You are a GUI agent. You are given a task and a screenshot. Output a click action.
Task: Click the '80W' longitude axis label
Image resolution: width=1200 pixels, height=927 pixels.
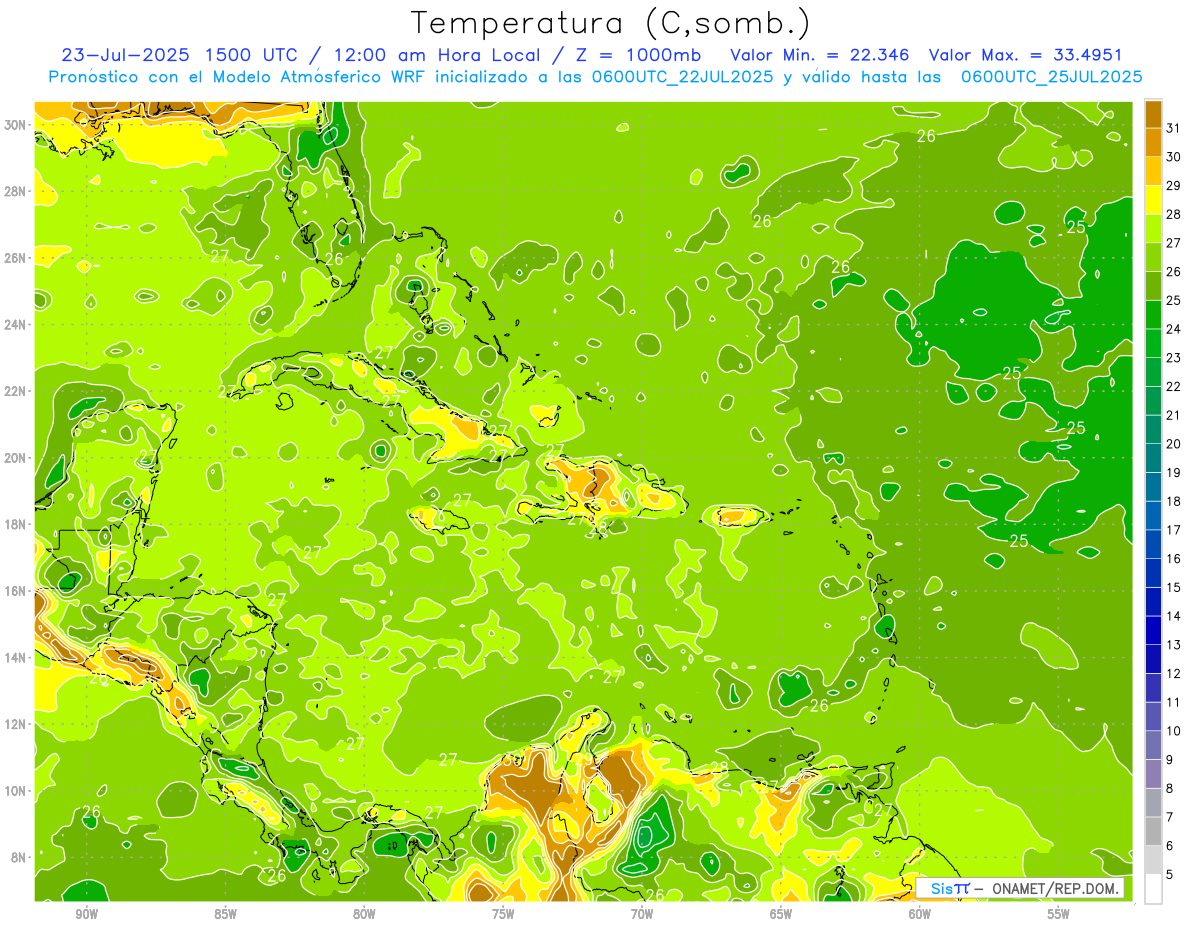(364, 914)
